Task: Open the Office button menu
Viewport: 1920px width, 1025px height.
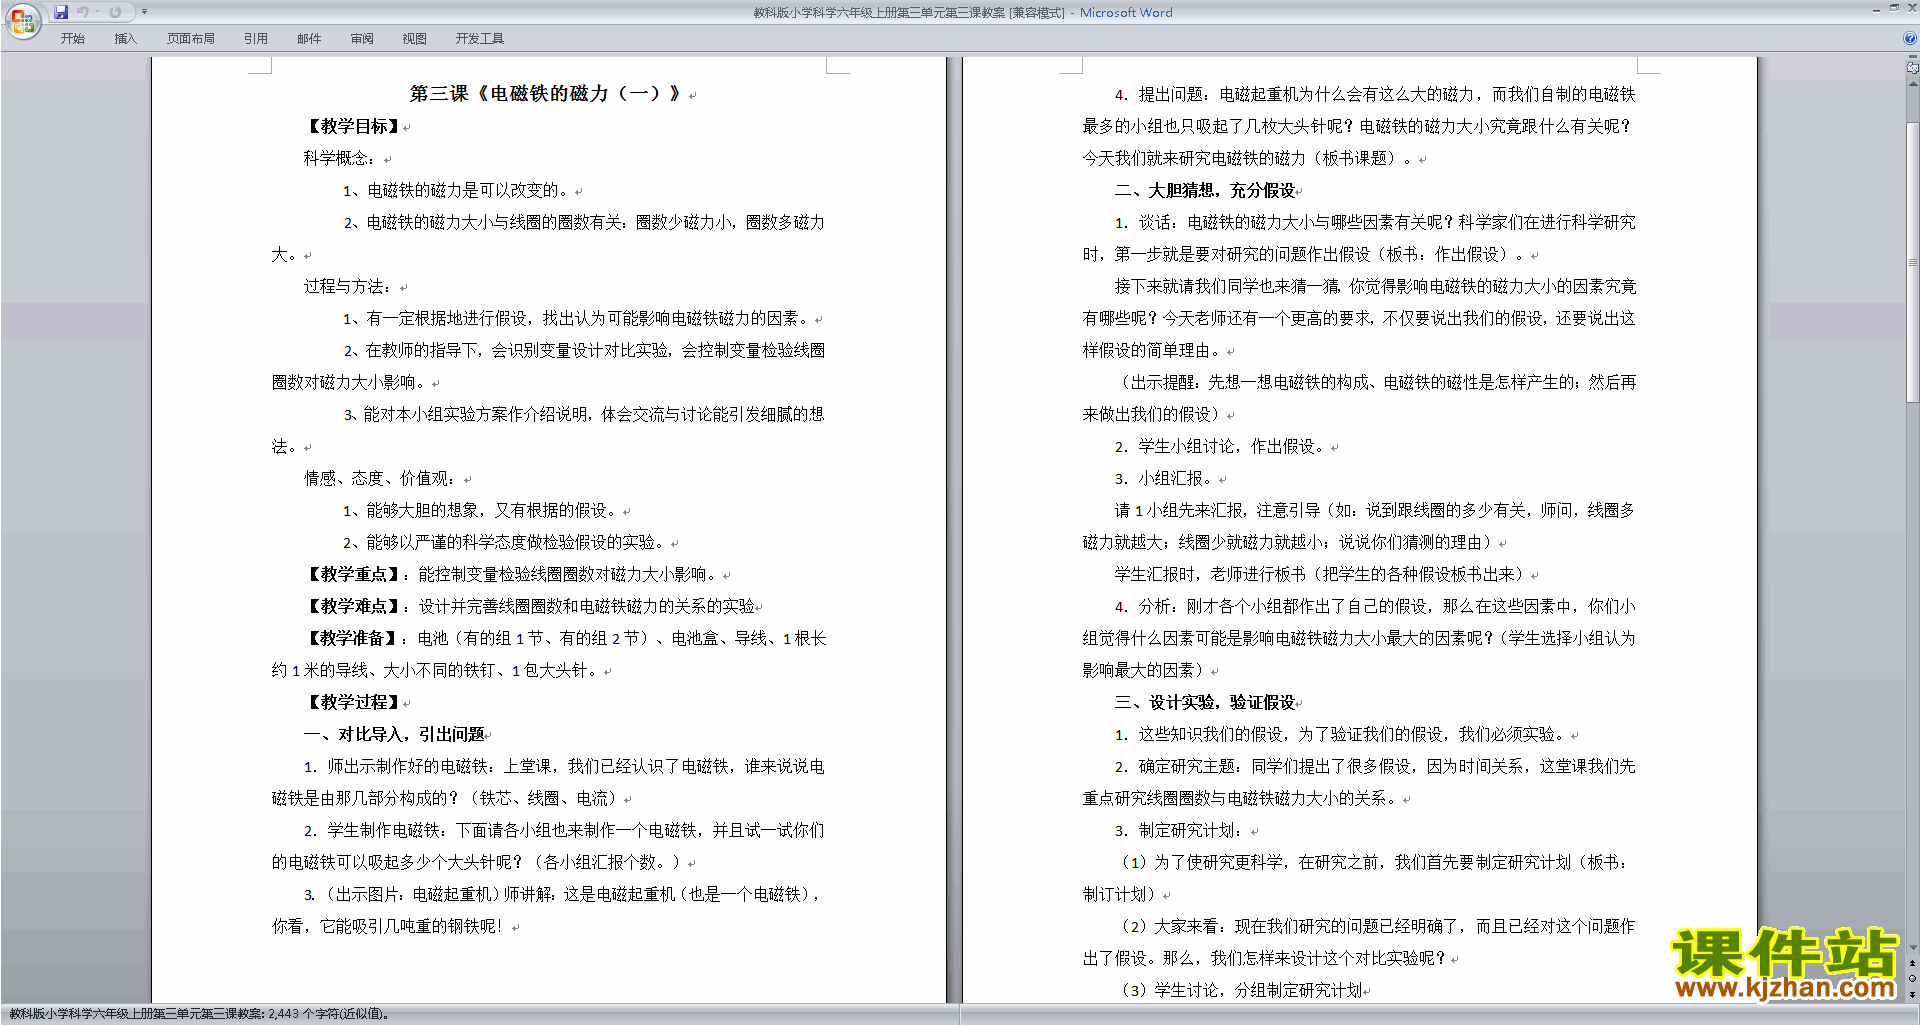Action: (x=22, y=20)
